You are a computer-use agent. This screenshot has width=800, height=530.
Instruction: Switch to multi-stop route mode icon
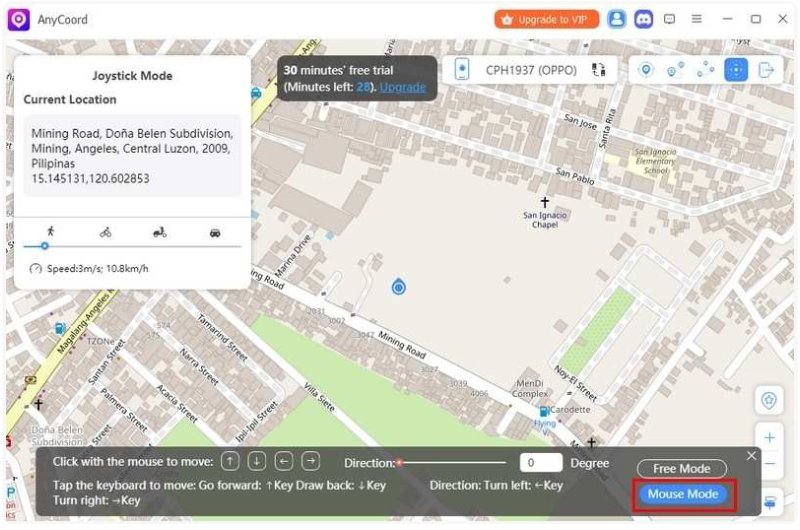(706, 70)
